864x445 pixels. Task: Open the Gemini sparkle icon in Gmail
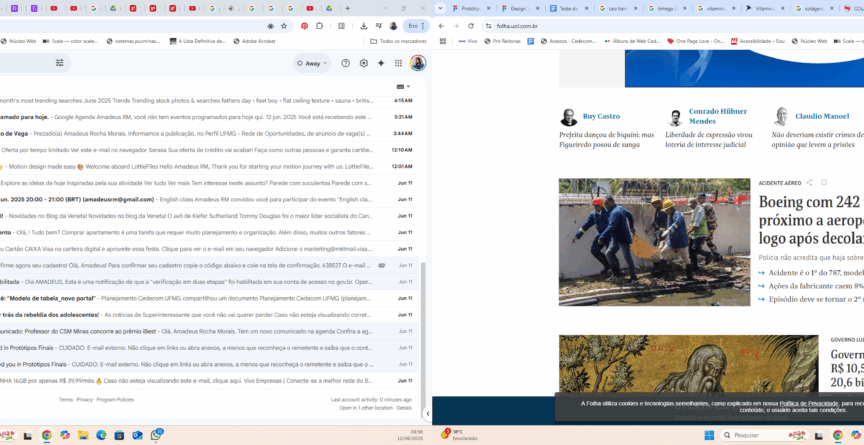pyautogui.click(x=381, y=63)
